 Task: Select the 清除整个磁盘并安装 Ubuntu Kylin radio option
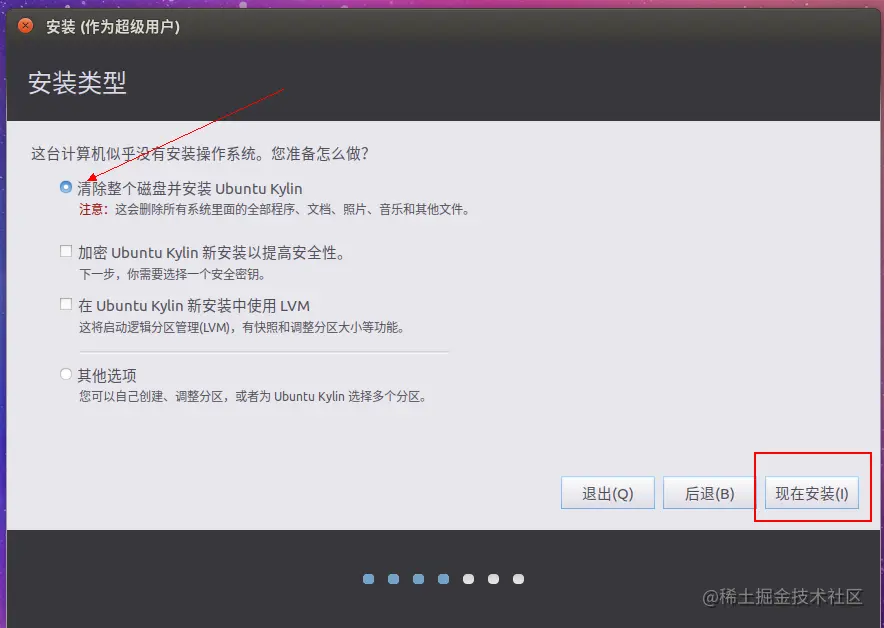click(x=65, y=188)
